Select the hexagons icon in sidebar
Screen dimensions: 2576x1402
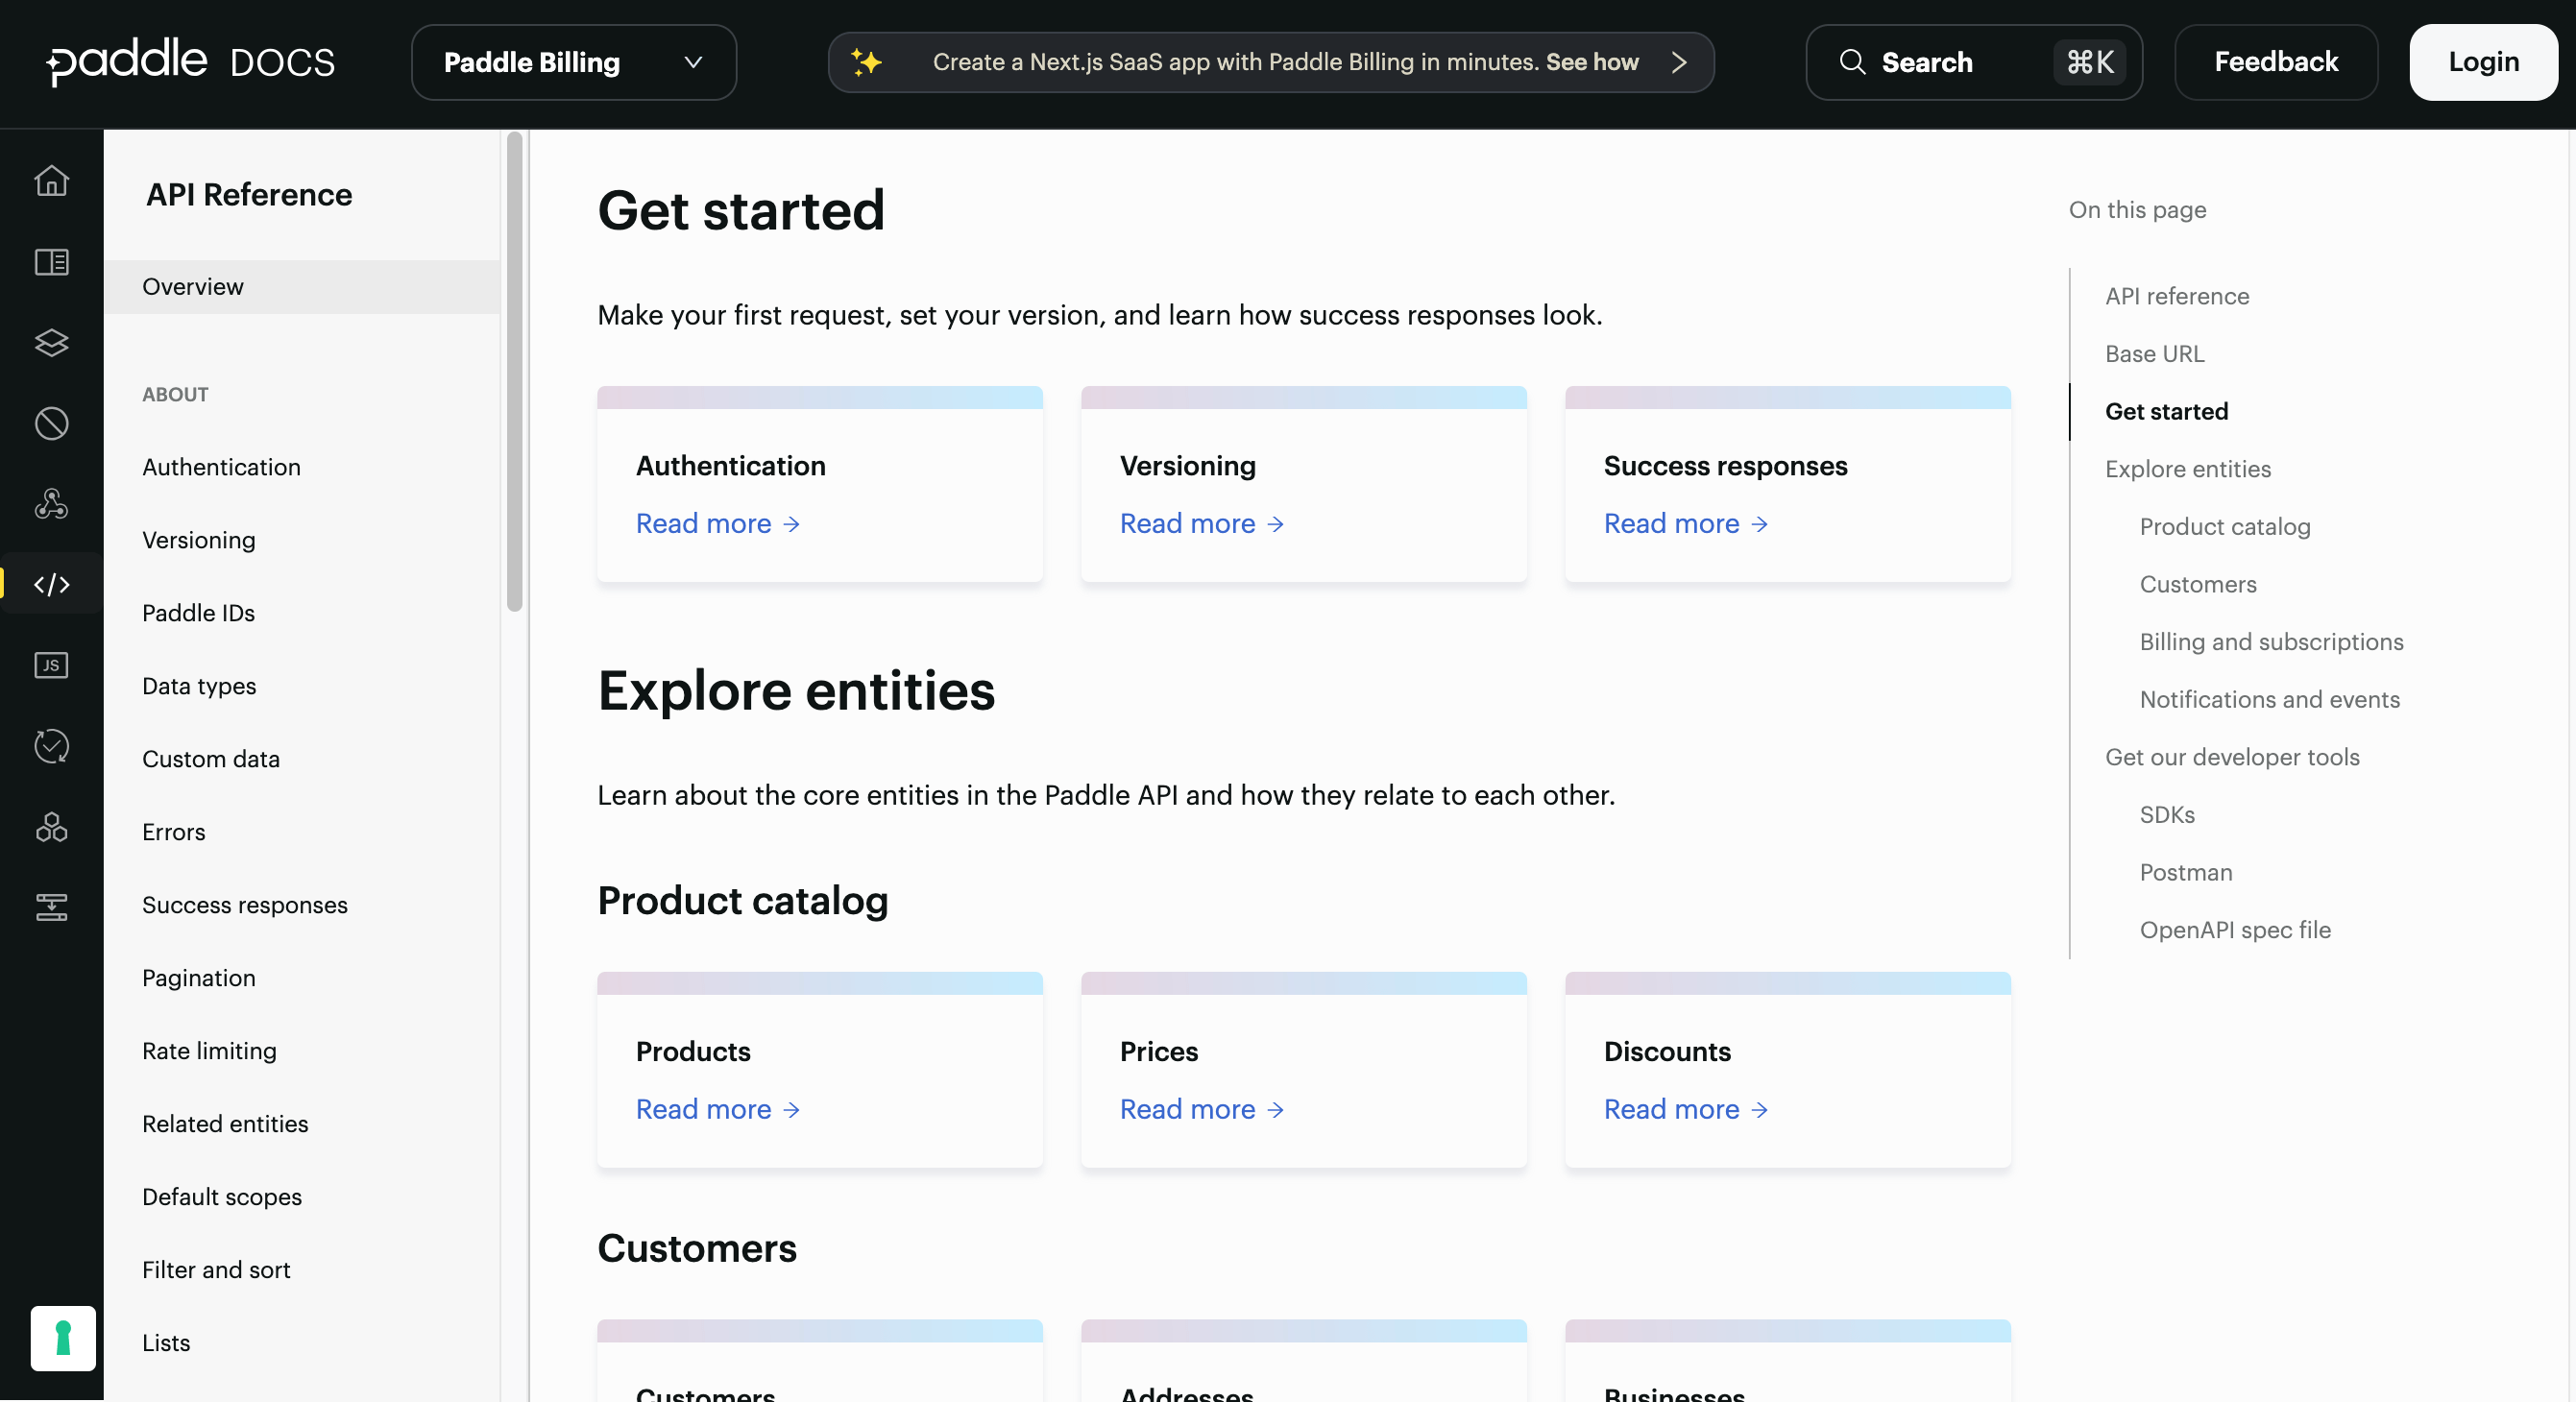50,828
